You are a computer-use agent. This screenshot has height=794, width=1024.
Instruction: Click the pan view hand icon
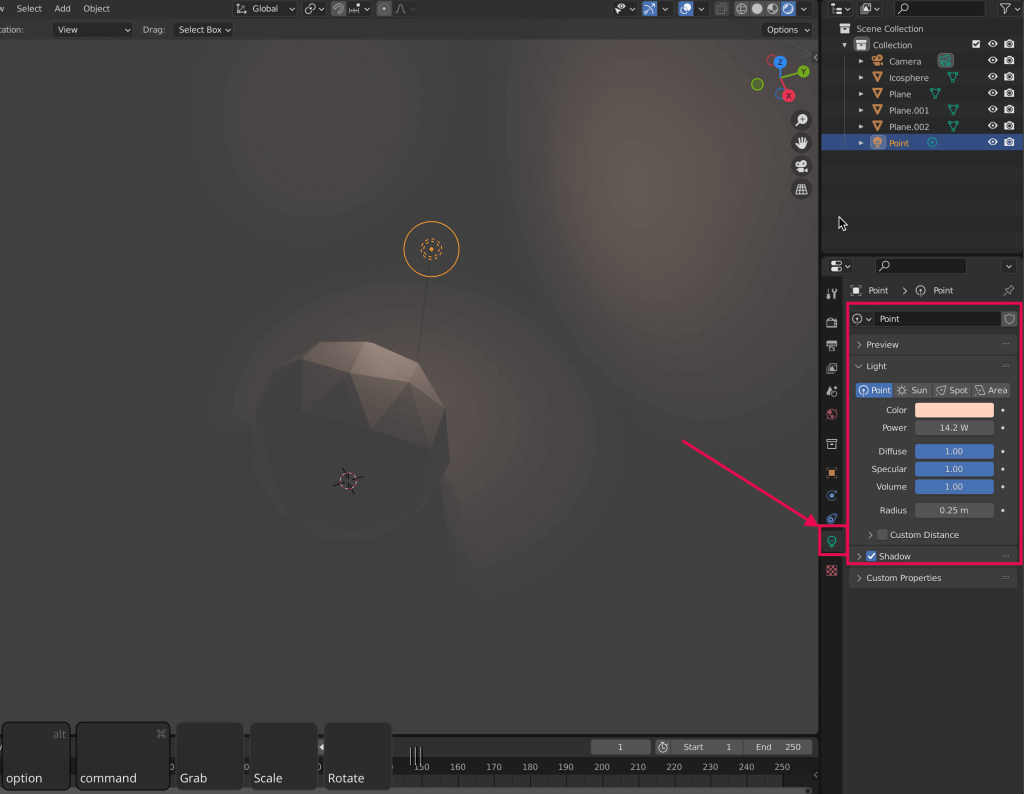[801, 143]
